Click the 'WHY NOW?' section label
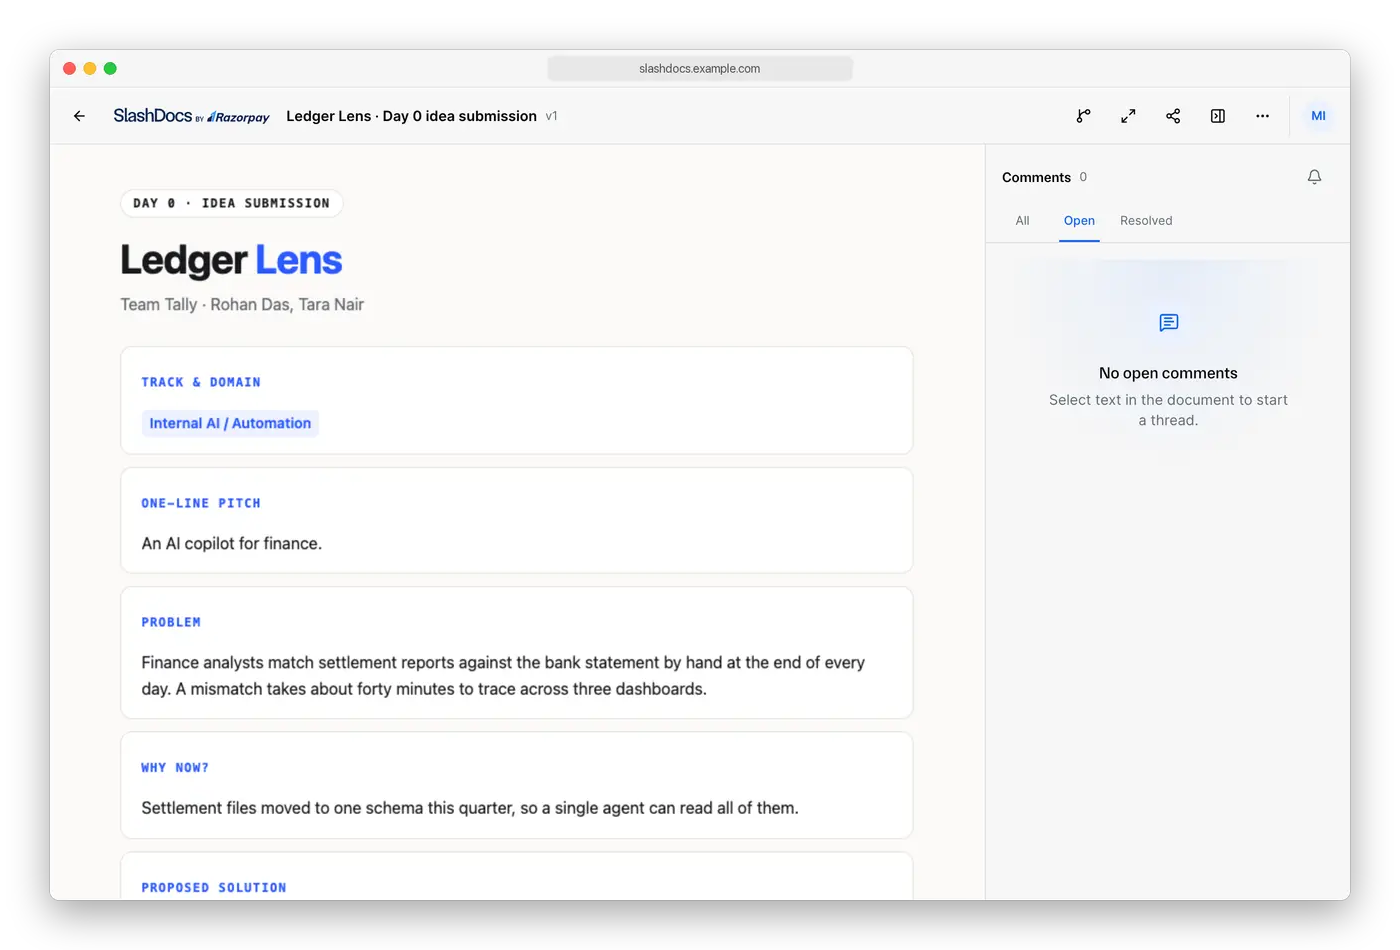This screenshot has height=950, width=1400. click(x=175, y=768)
